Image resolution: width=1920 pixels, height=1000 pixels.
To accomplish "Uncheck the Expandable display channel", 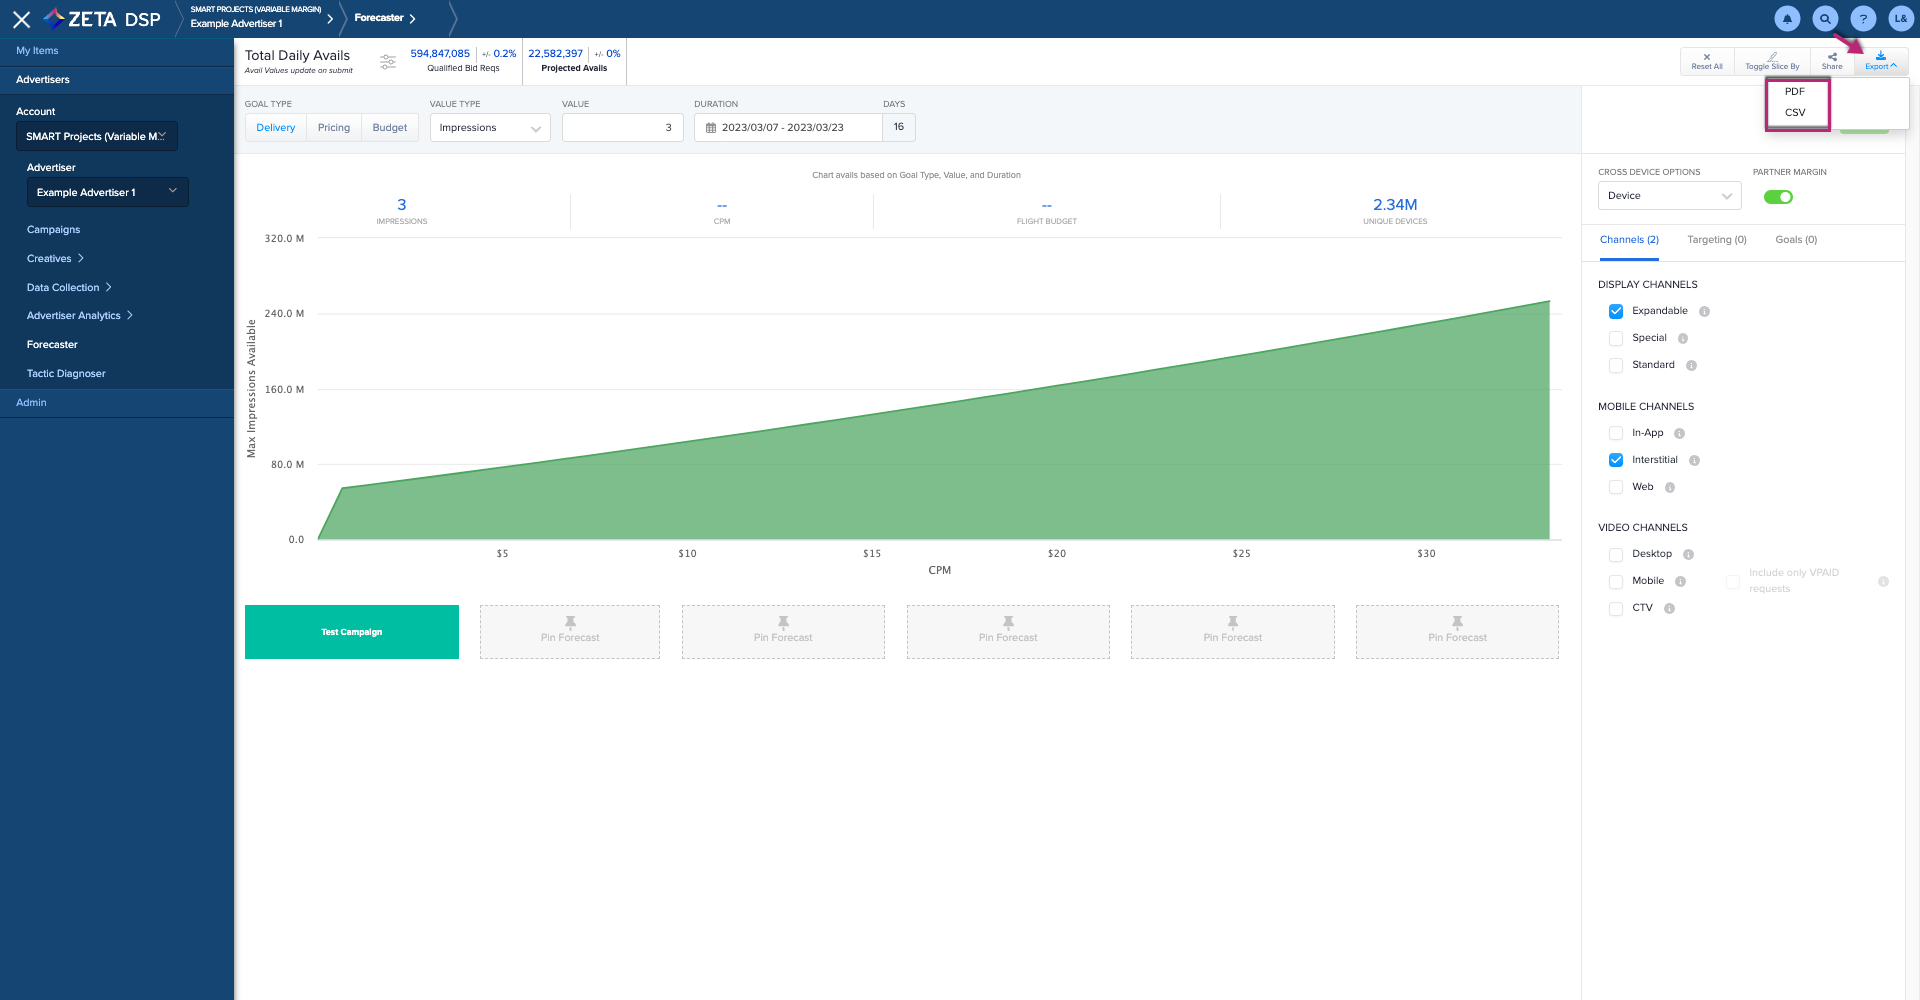I will point(1616,312).
